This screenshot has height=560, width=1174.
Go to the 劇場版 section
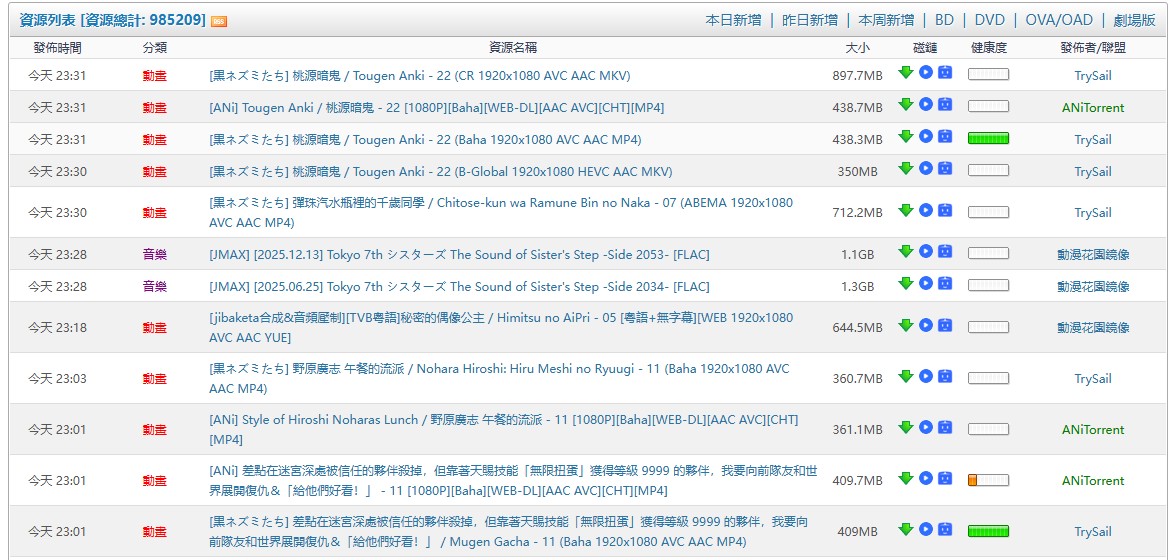point(1134,20)
